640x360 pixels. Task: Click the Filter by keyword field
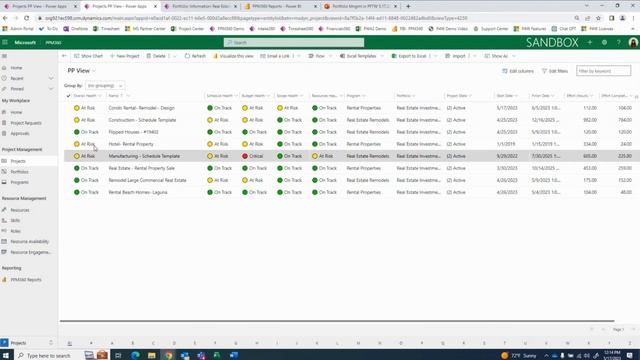pos(603,71)
